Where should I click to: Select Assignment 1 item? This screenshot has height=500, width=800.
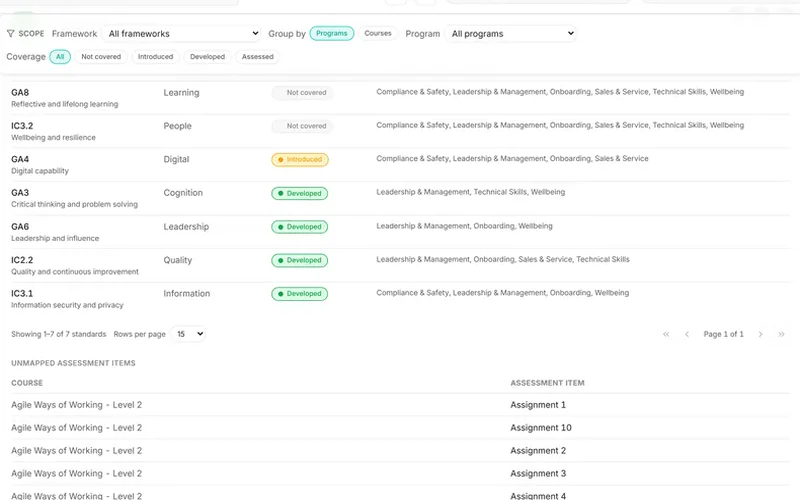(x=538, y=405)
